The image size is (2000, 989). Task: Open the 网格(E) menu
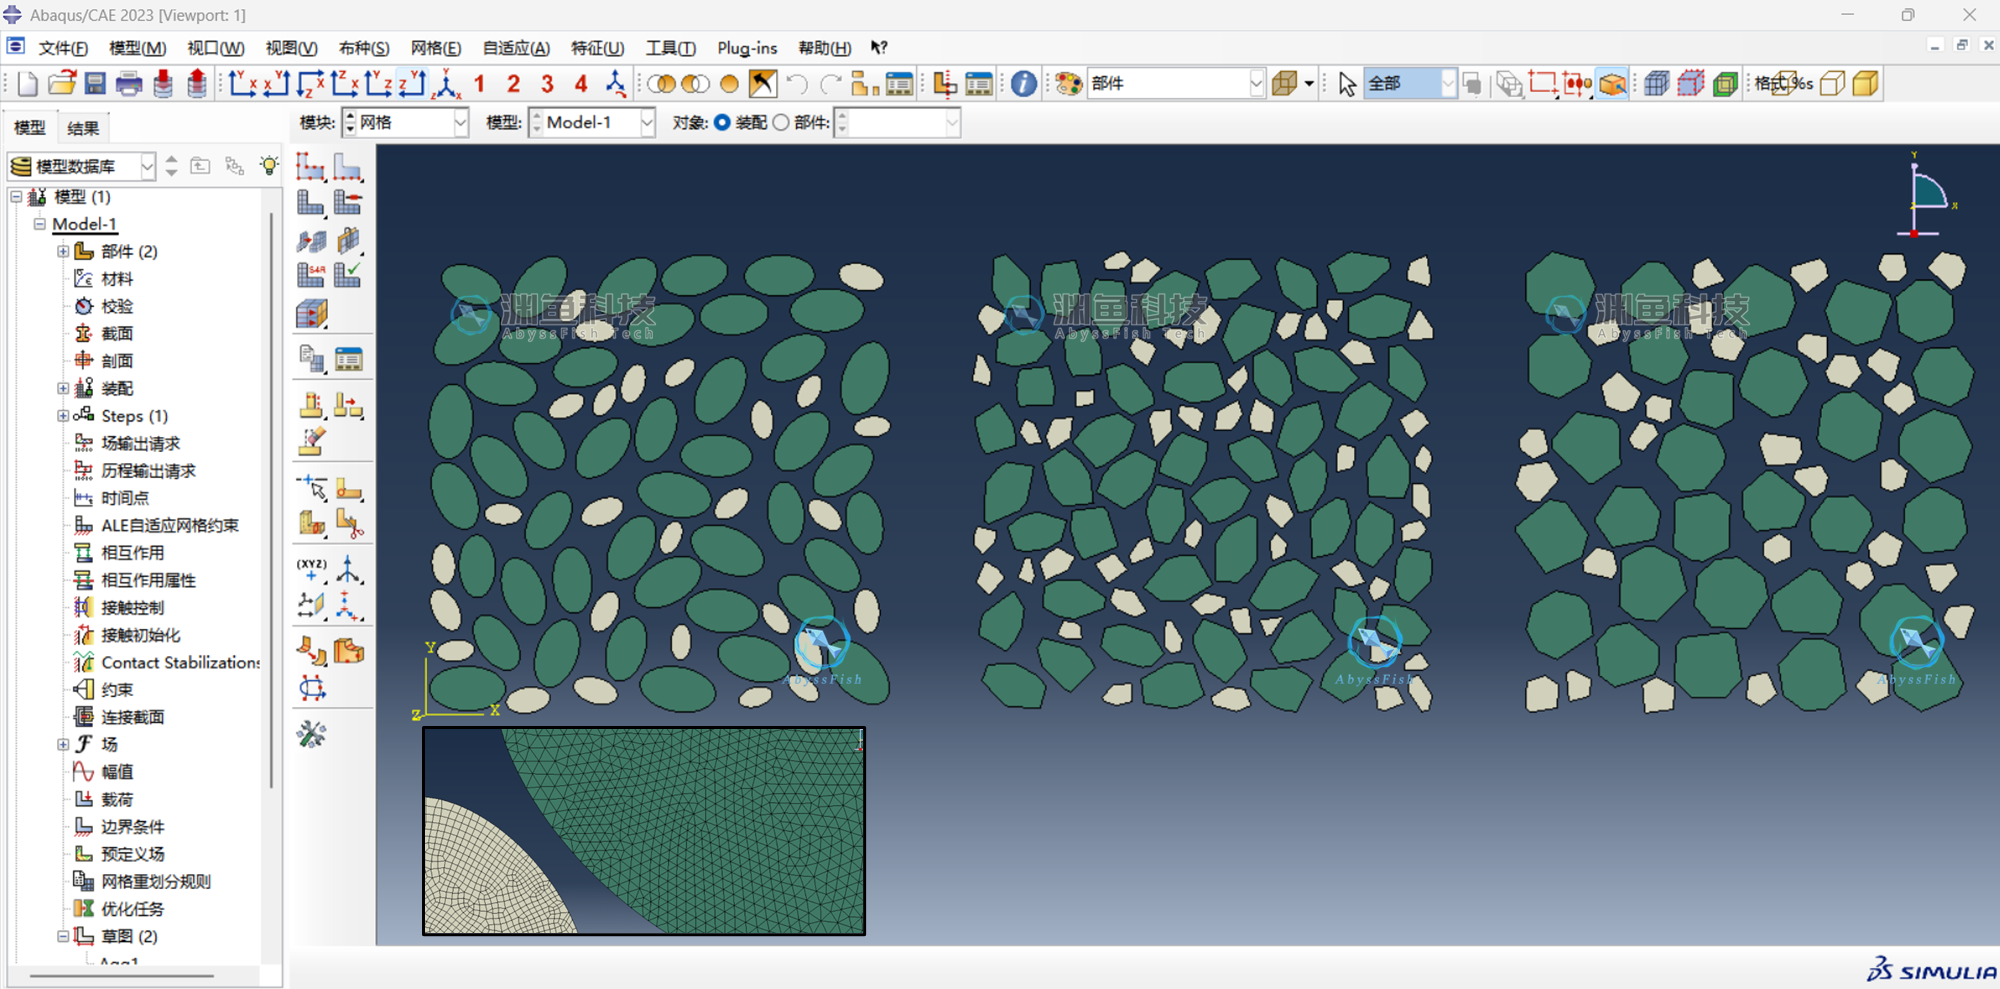click(436, 48)
